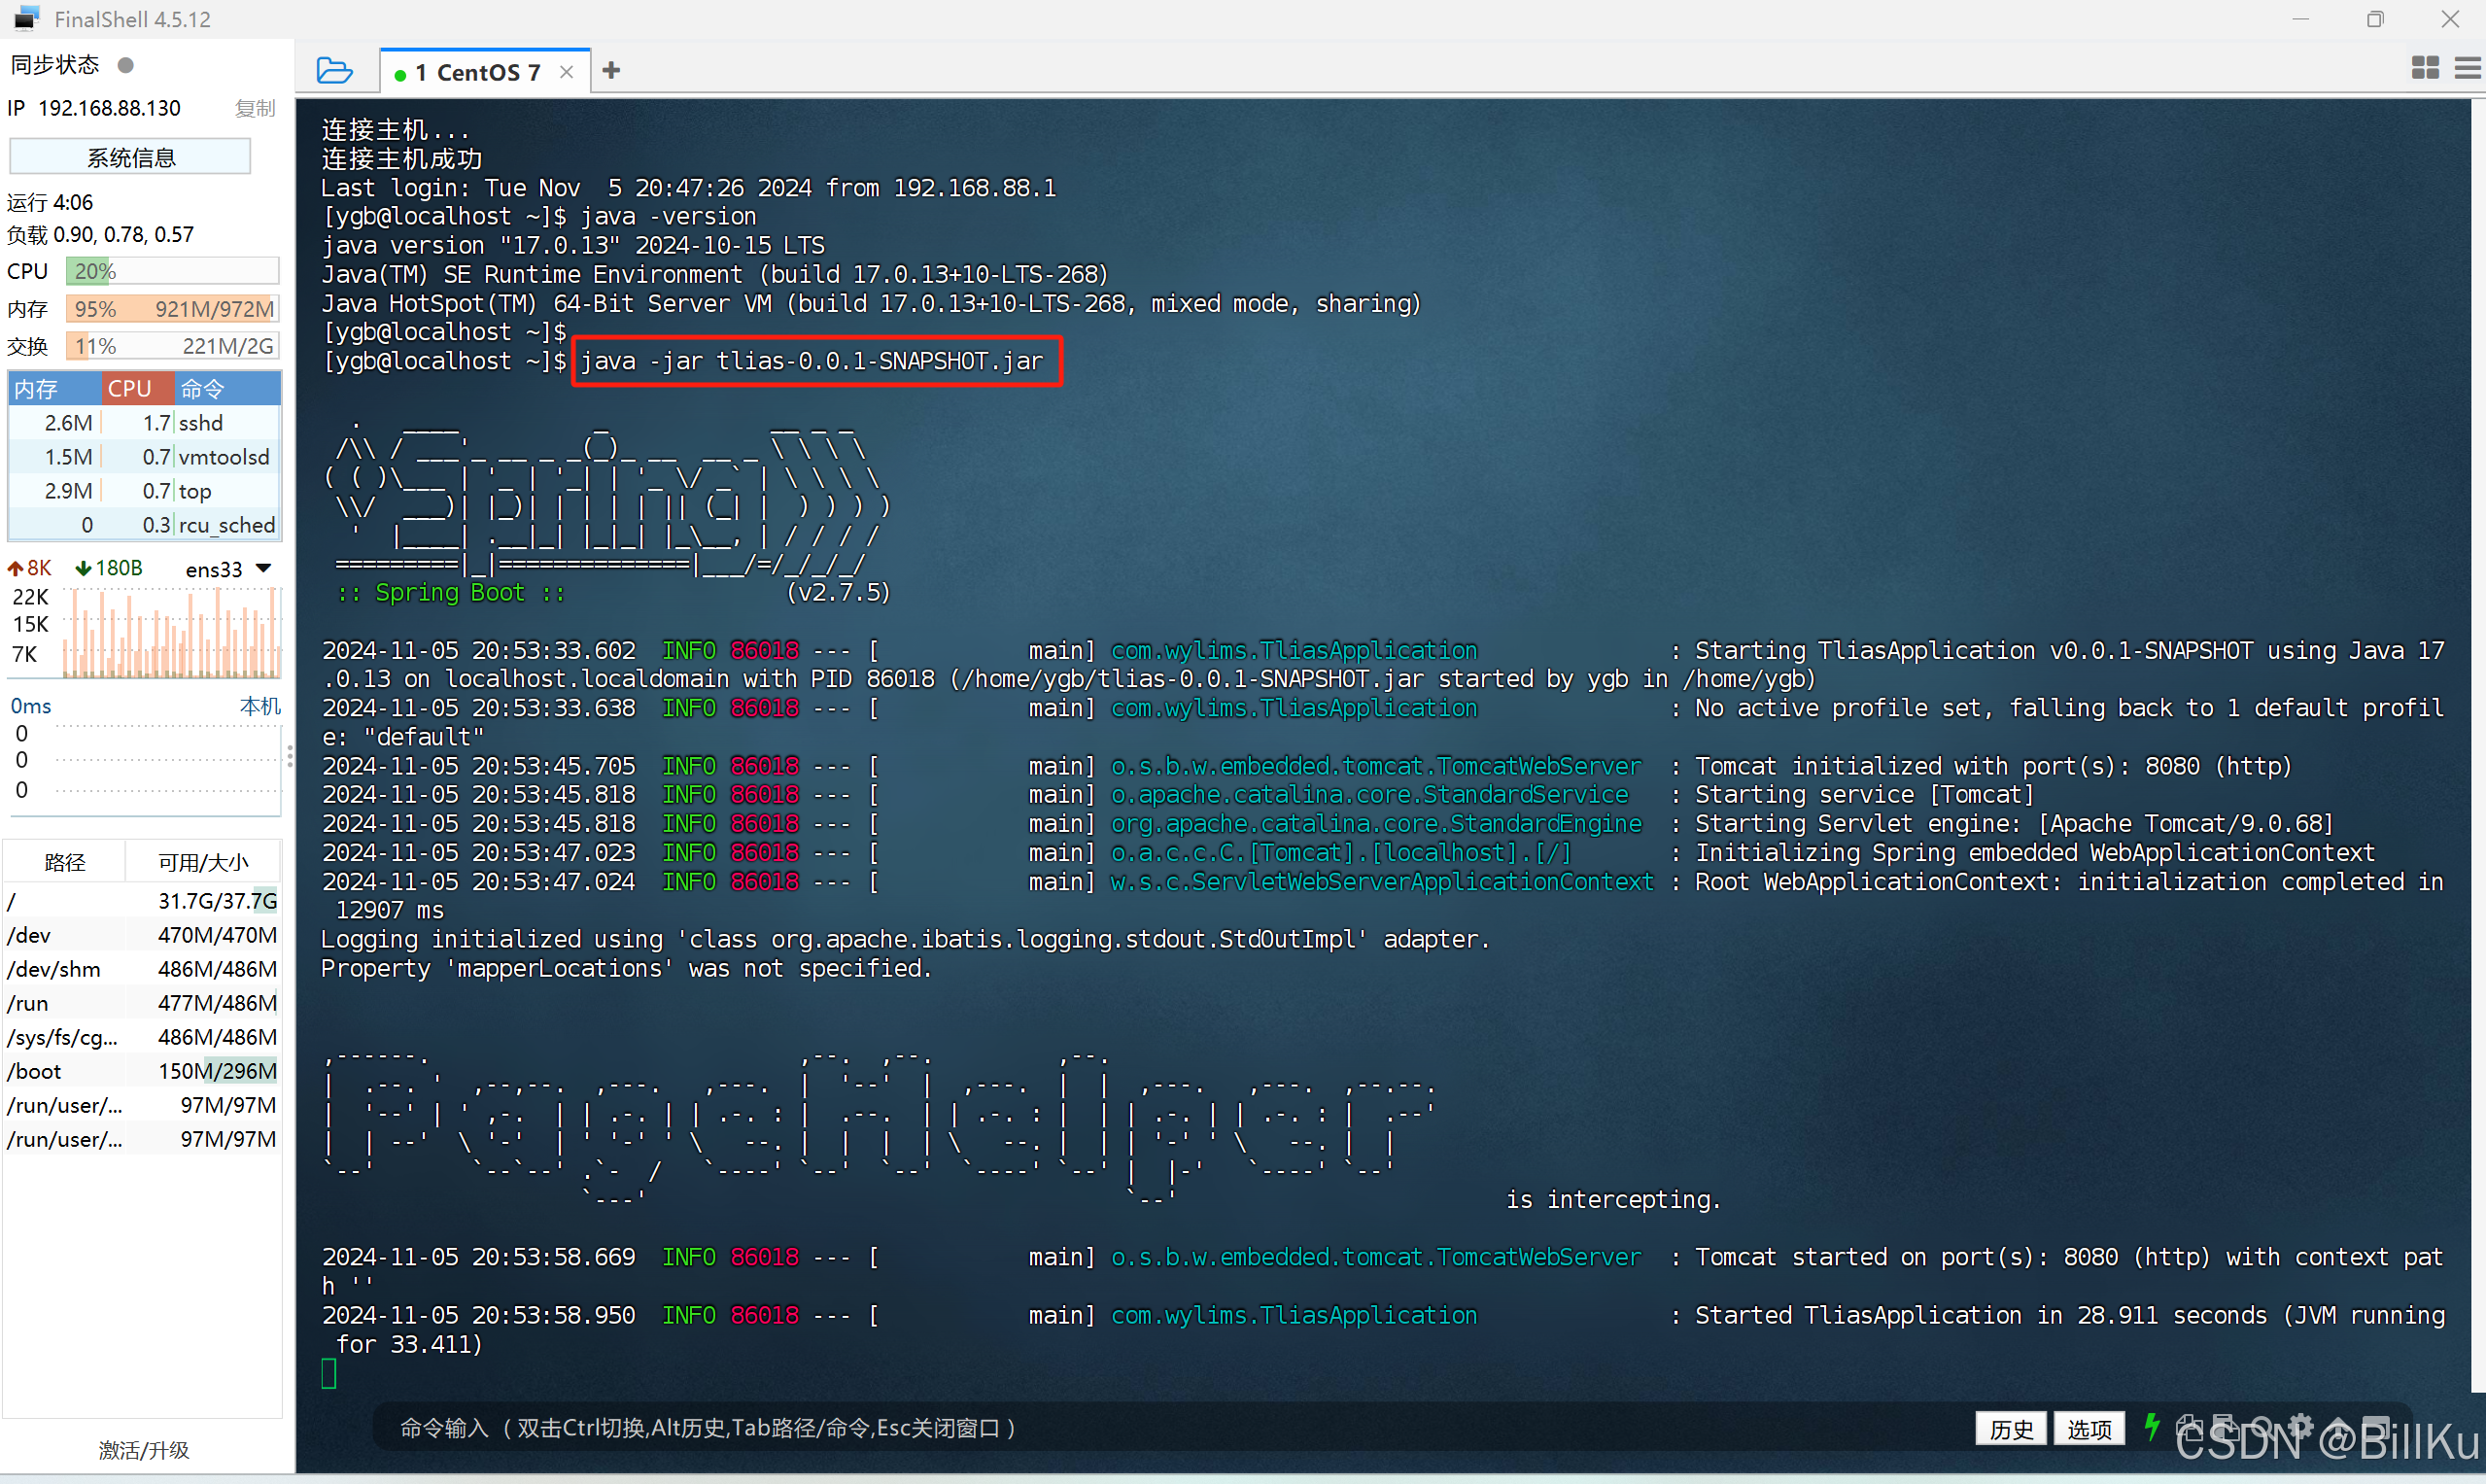Image resolution: width=2486 pixels, height=1484 pixels.
Task: Click the java -jar tlias-0.0.1-SNAPSHOT.jar command text
Action: click(x=812, y=361)
